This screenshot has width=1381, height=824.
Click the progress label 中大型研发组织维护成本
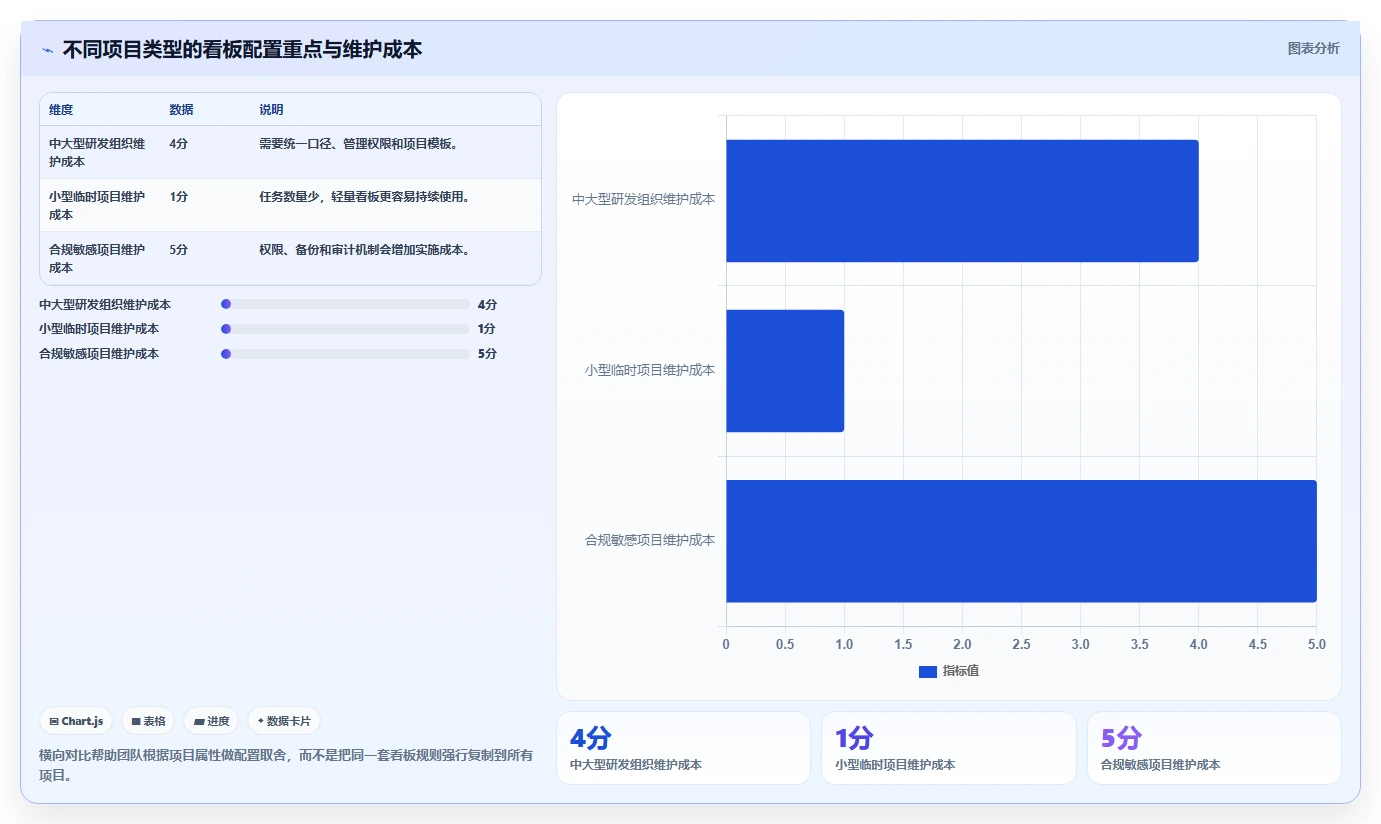(105, 304)
